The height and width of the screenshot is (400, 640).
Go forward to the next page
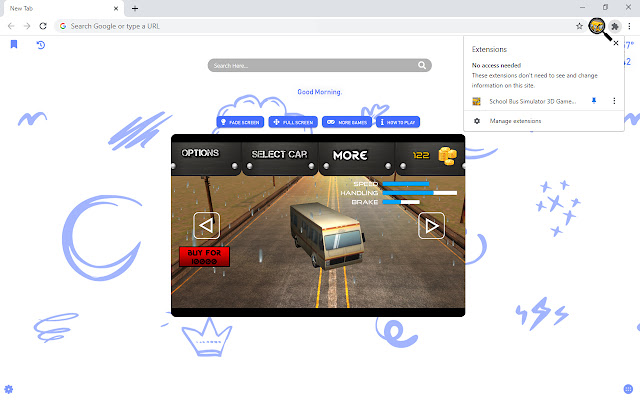pyautogui.click(x=27, y=26)
